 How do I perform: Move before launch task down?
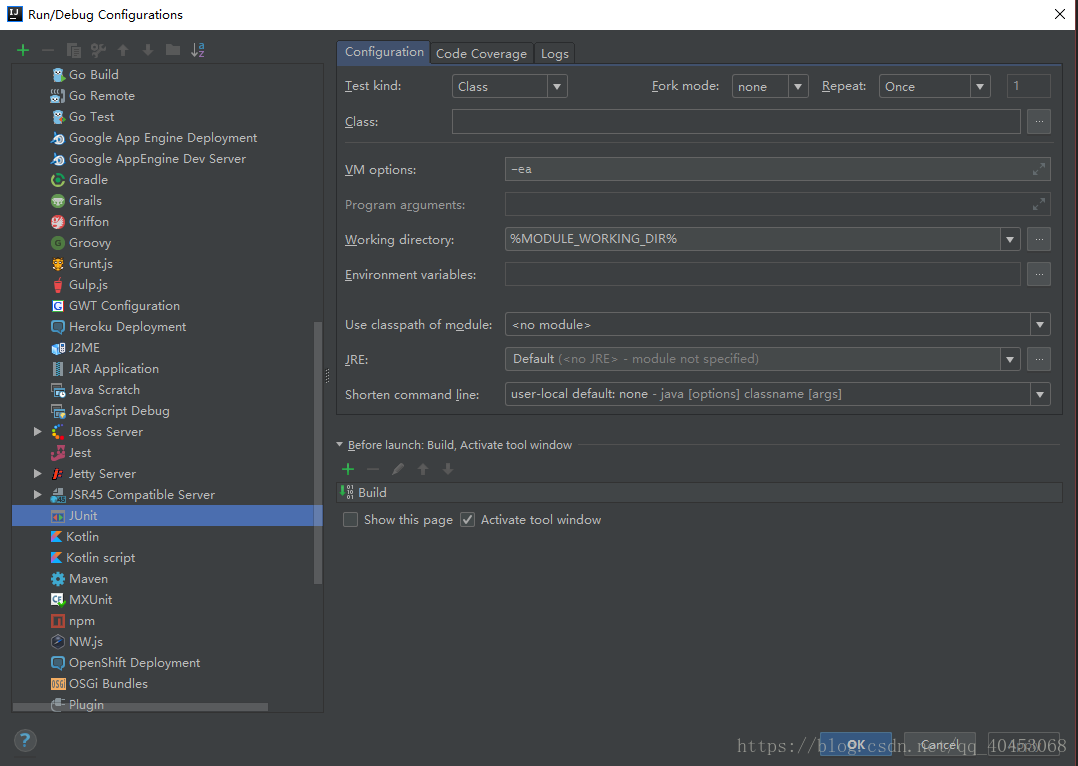tap(448, 469)
